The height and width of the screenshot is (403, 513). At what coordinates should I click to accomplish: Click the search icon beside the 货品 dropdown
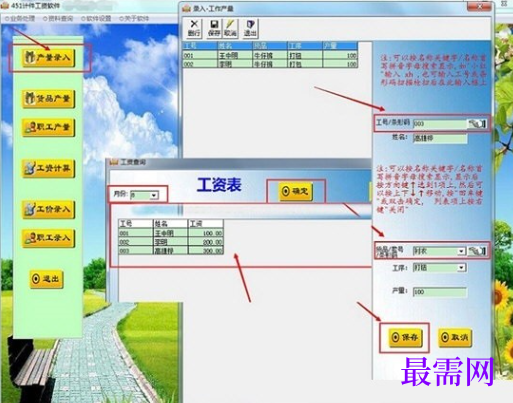pos(477,251)
